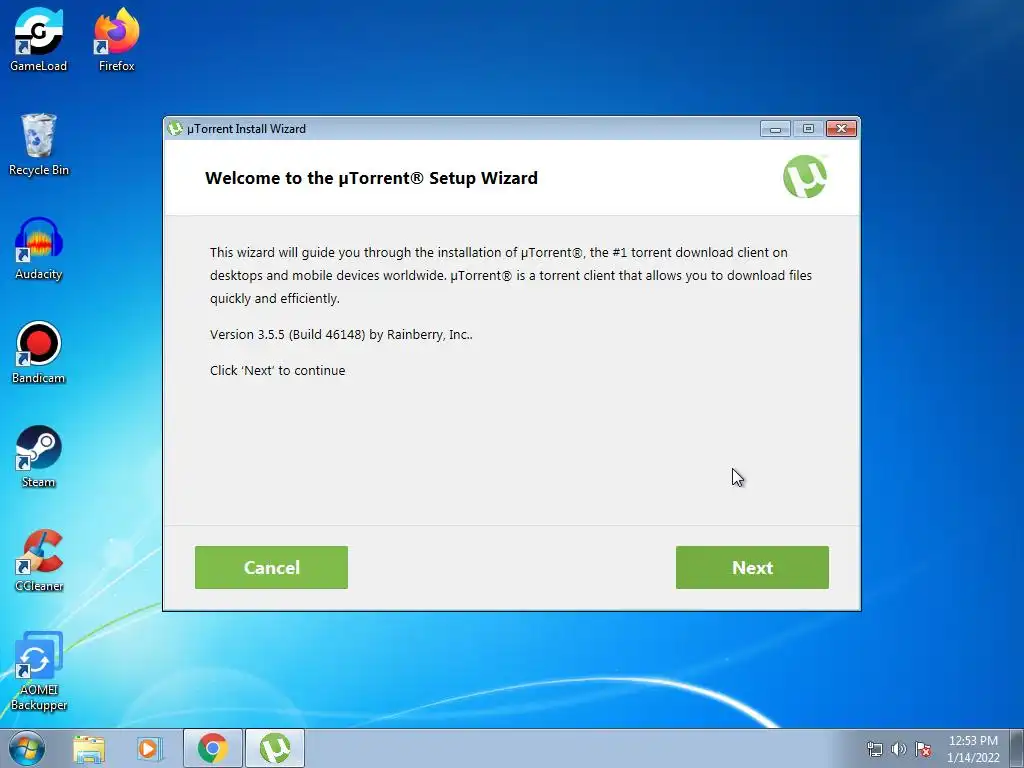Select the CCleaner desktop icon
The height and width of the screenshot is (768, 1024).
tap(39, 560)
